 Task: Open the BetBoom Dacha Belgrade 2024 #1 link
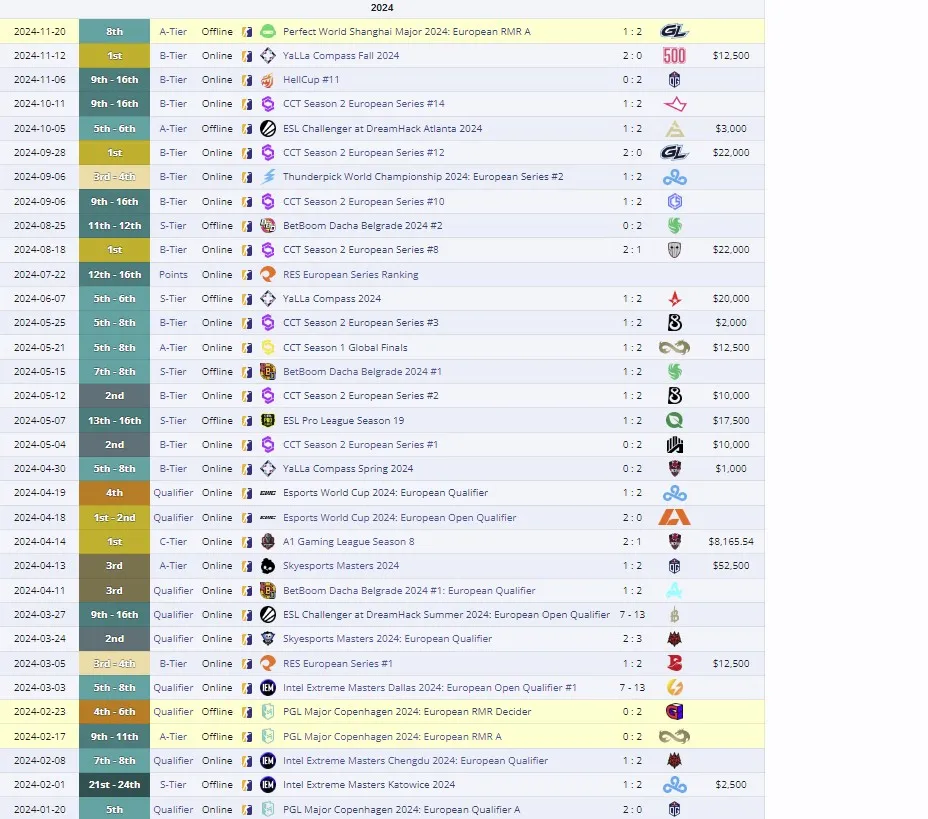362,372
